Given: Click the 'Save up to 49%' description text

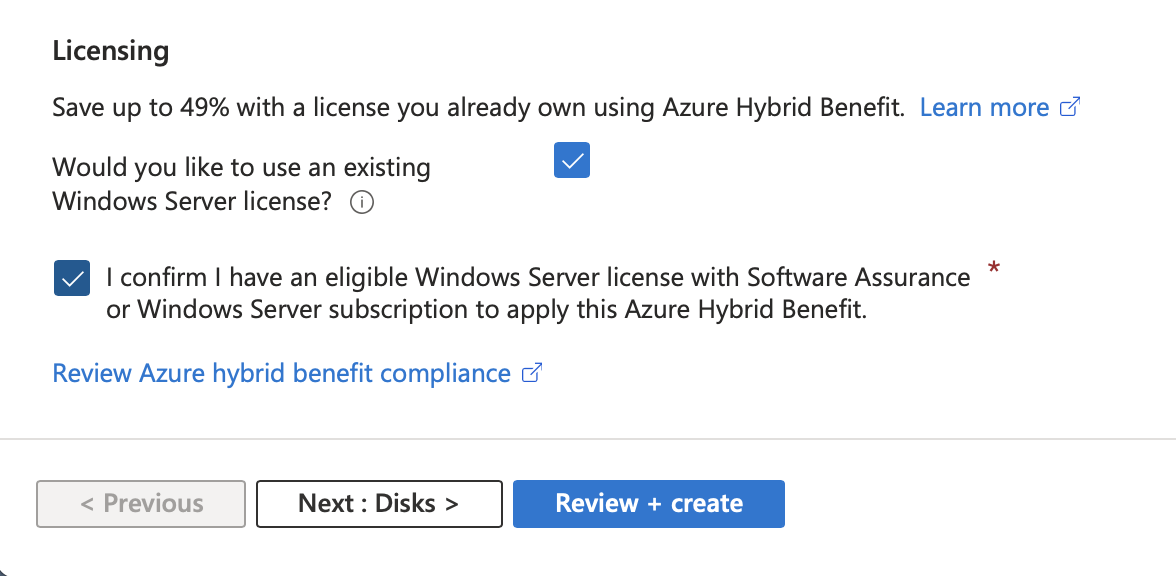Looking at the screenshot, I should [478, 107].
